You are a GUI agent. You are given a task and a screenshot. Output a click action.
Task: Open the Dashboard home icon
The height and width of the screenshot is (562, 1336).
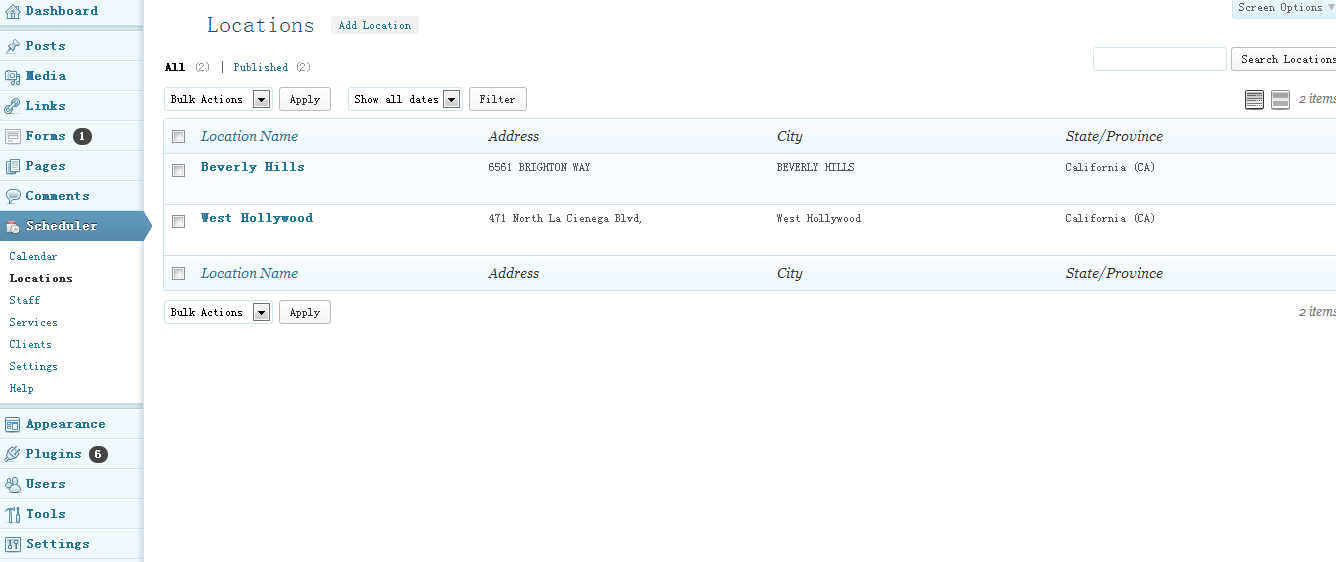pyautogui.click(x=12, y=12)
